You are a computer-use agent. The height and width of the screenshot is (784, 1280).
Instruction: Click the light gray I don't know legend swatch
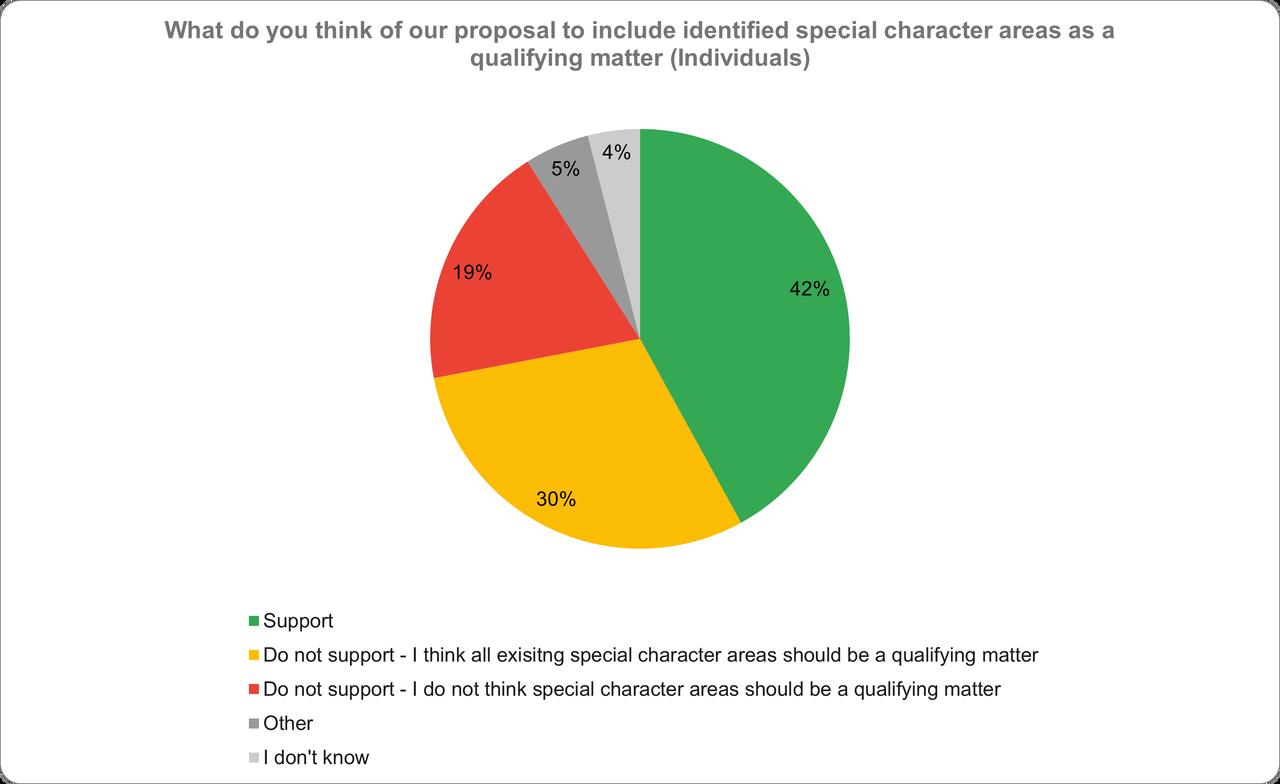(x=254, y=758)
